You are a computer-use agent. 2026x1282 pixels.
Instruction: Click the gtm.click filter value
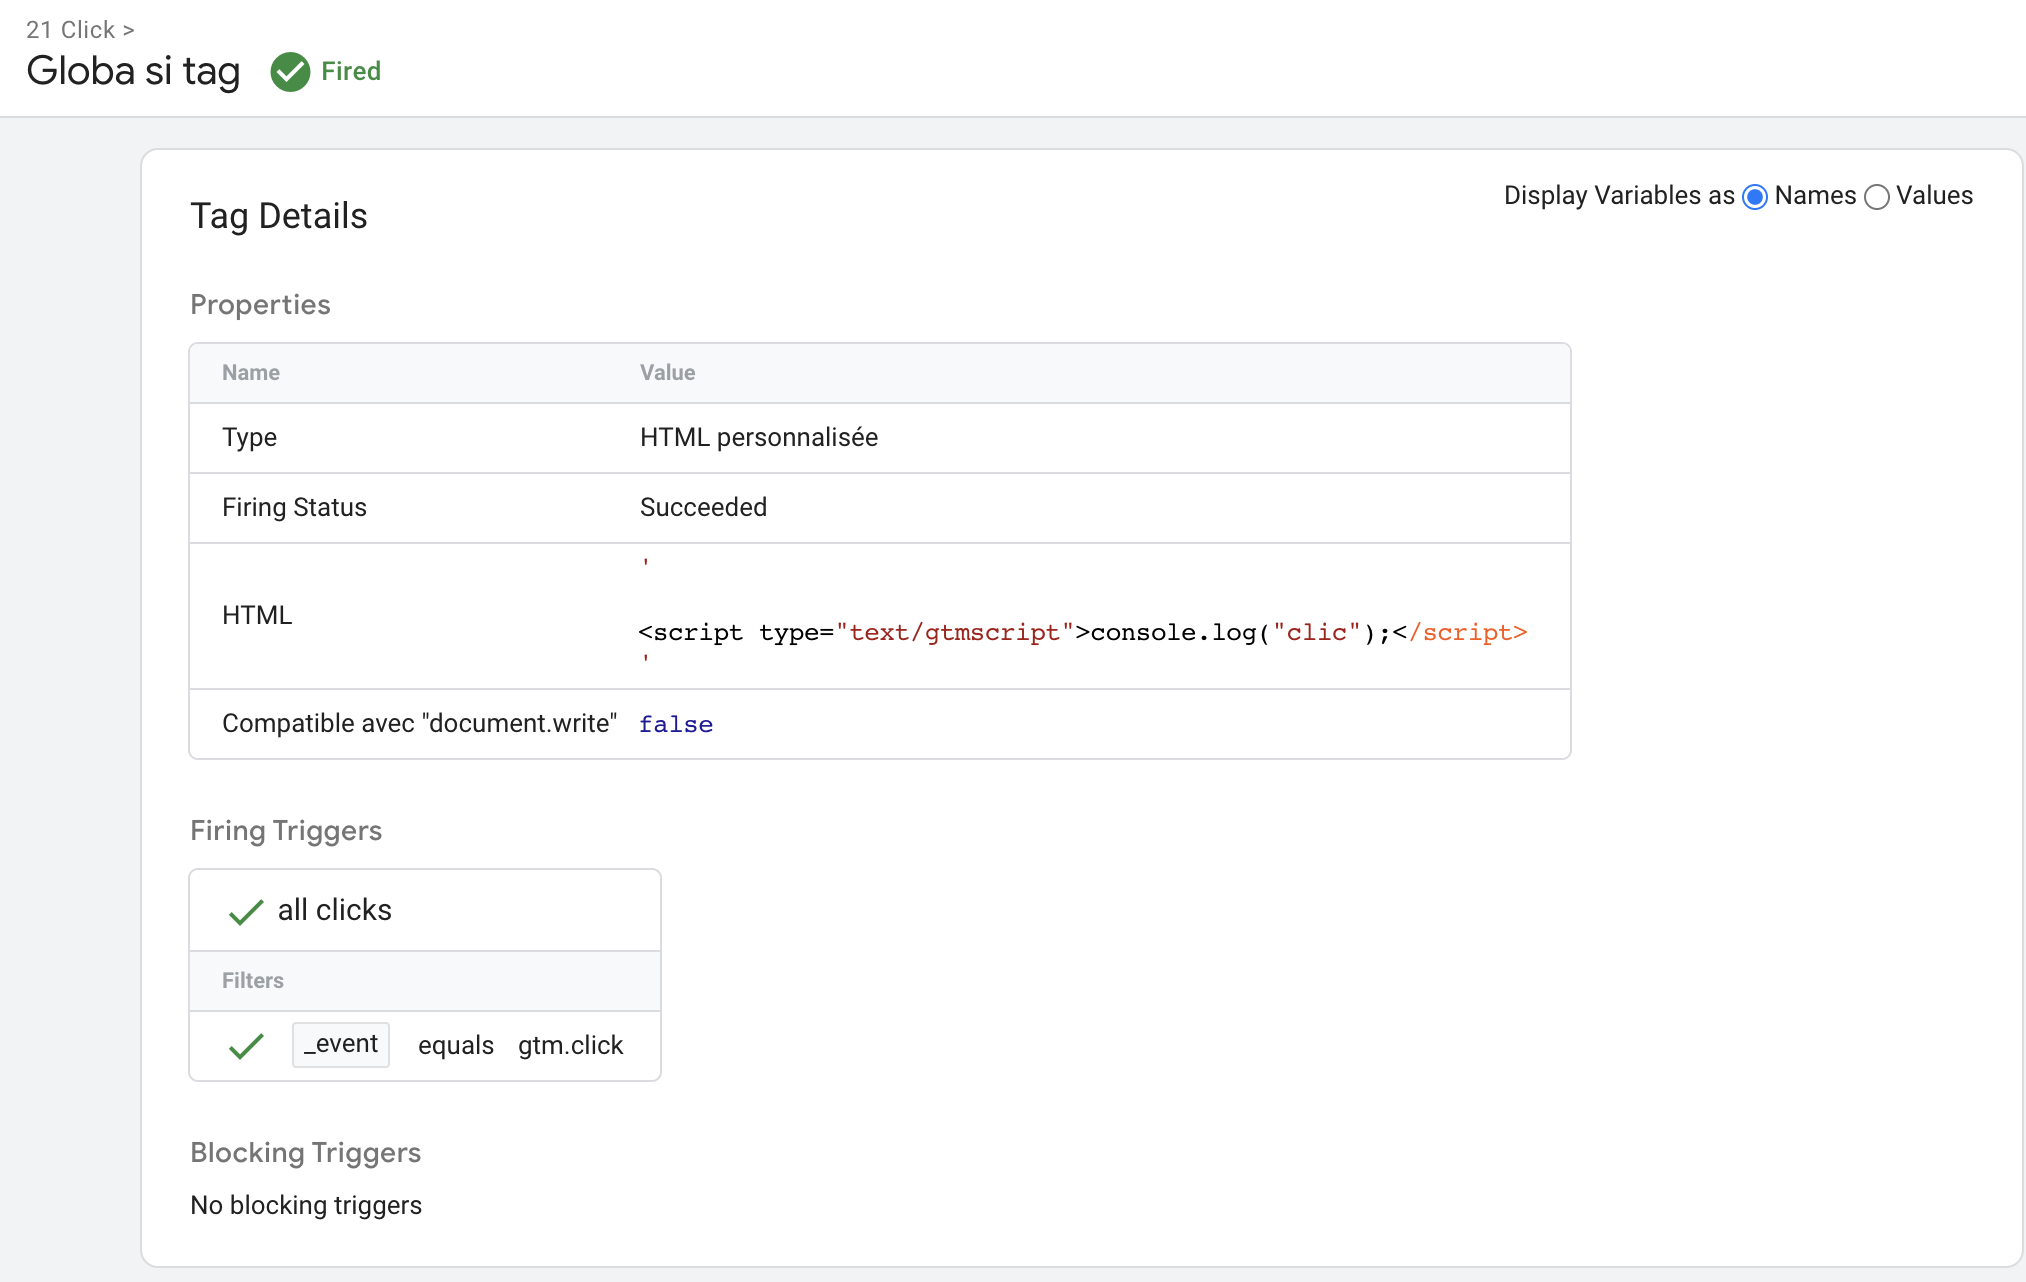(570, 1045)
